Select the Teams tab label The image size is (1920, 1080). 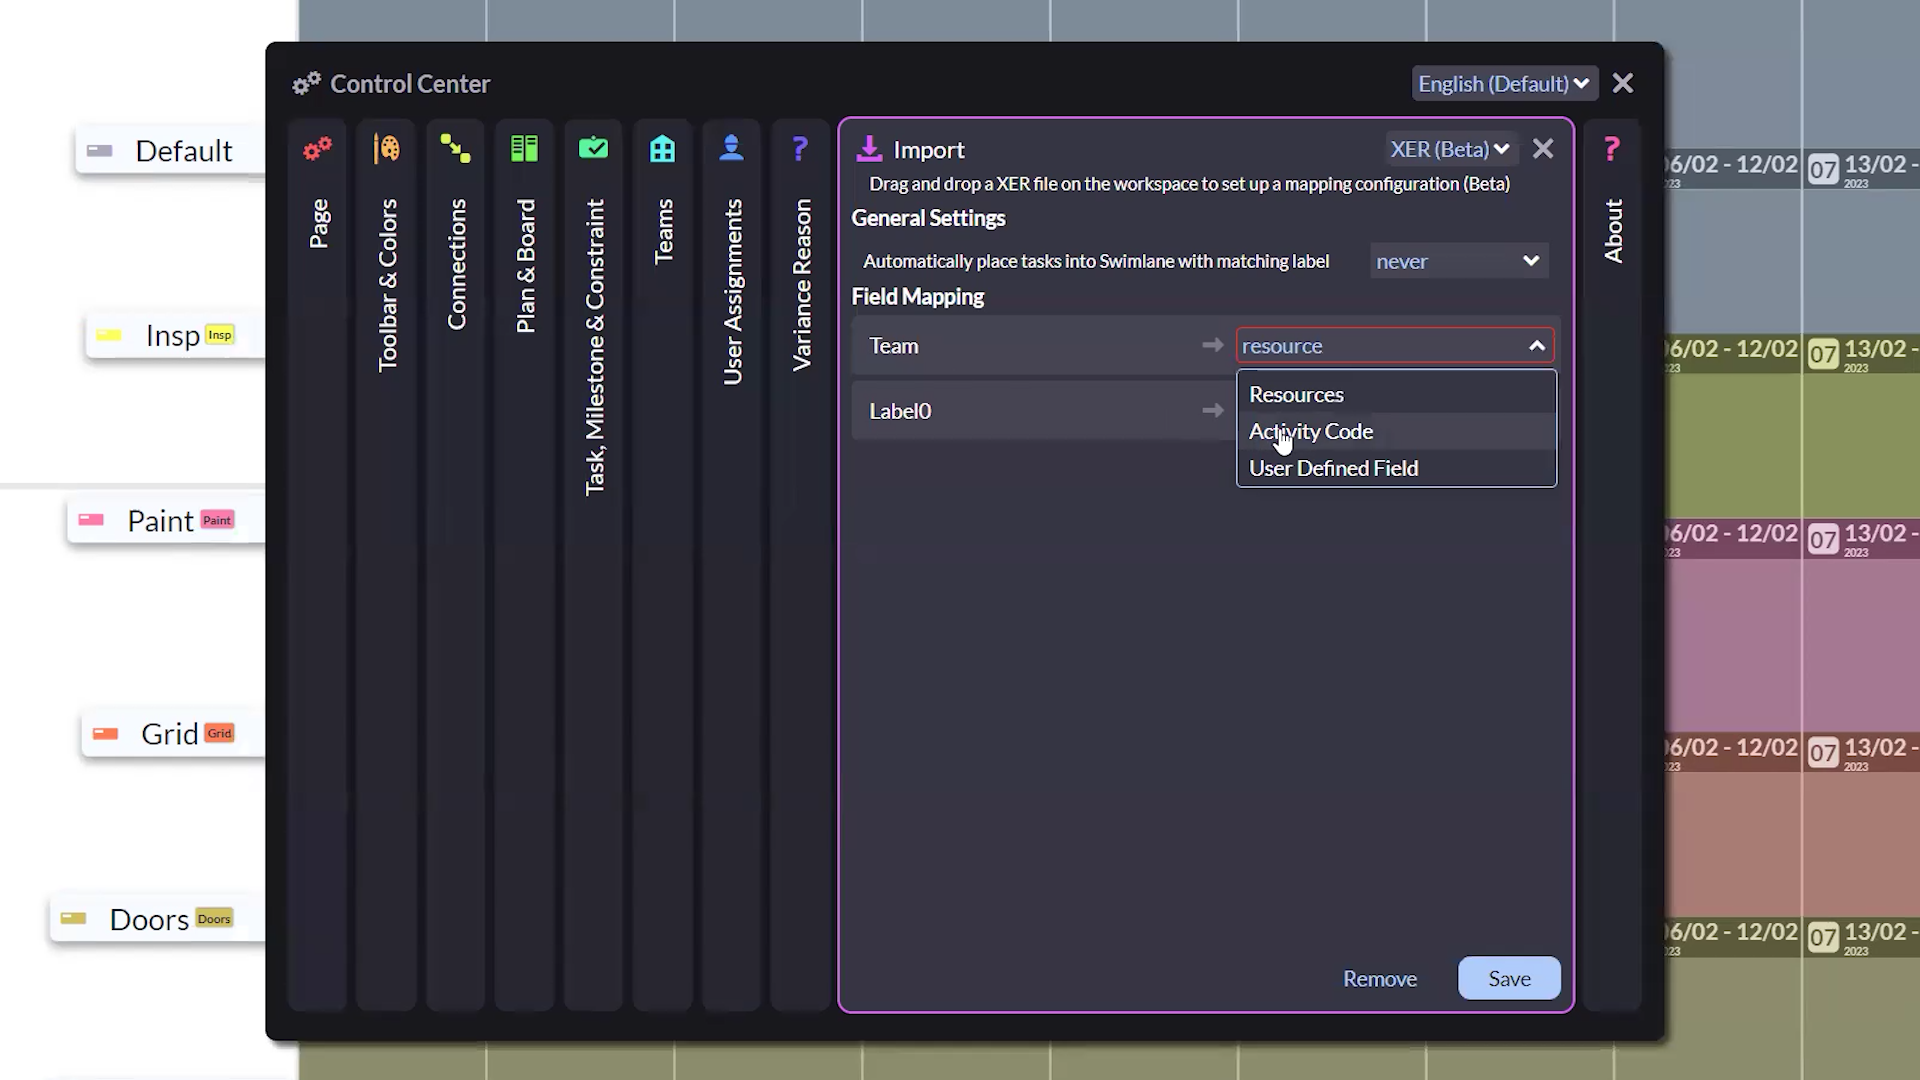click(x=663, y=231)
